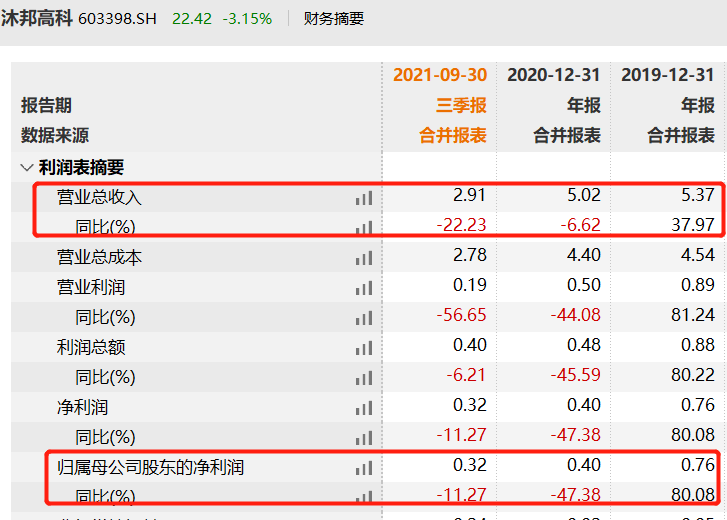The image size is (727, 520).
Task: Click the 营业利润 row label
Action: click(x=91, y=287)
